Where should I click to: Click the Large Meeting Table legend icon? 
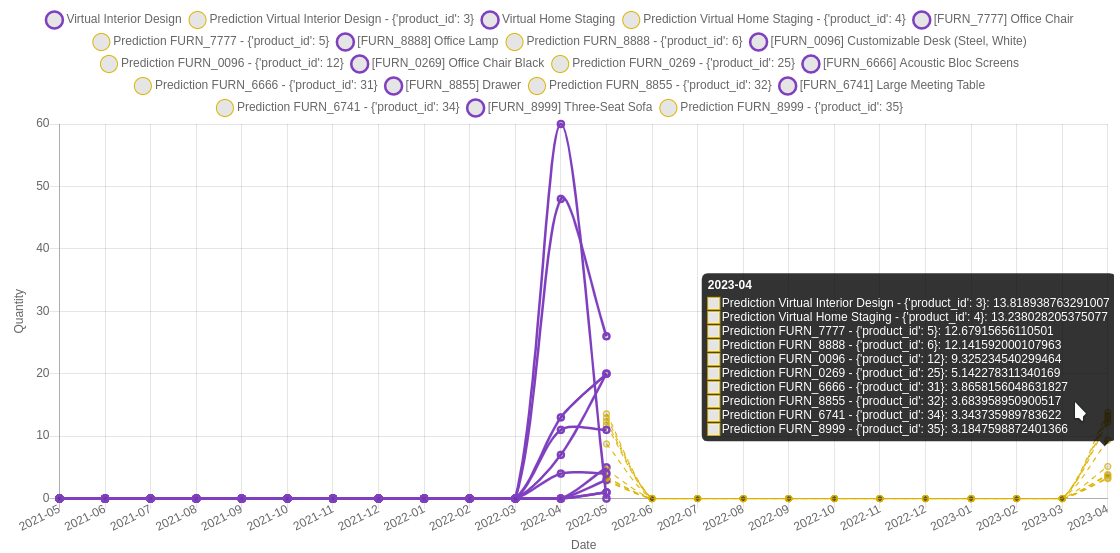point(788,86)
